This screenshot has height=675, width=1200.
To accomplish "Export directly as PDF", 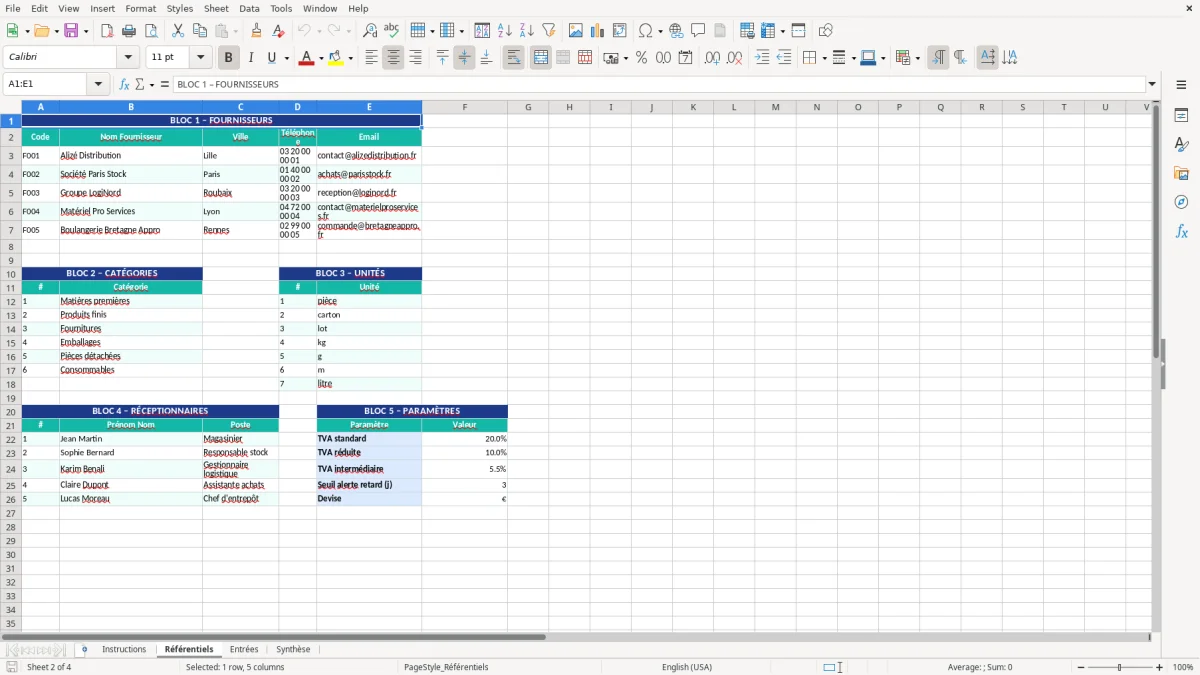I will click(107, 31).
